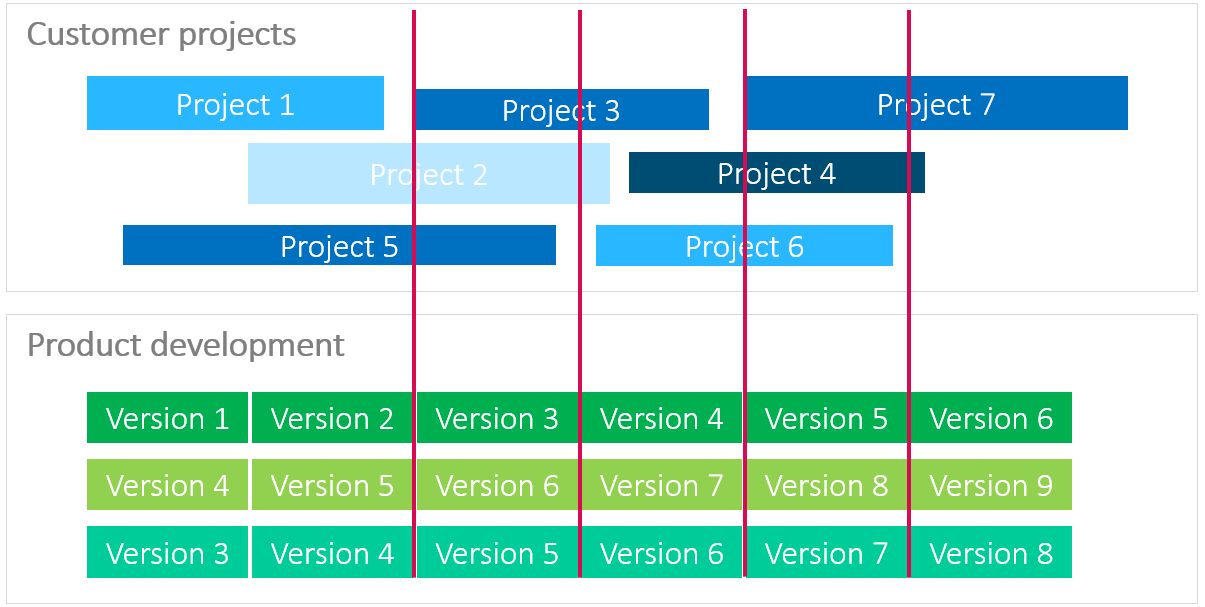Select the Version 9 block
This screenshot has height=607, width=1205.
(991, 485)
